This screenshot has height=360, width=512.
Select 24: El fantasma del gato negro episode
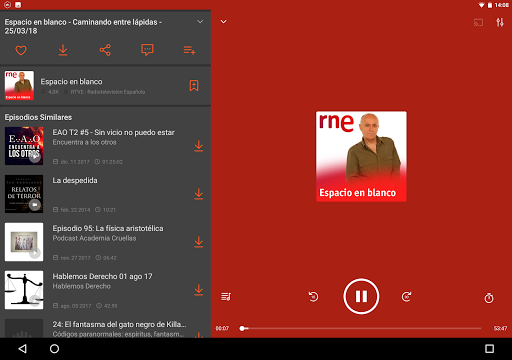119,324
